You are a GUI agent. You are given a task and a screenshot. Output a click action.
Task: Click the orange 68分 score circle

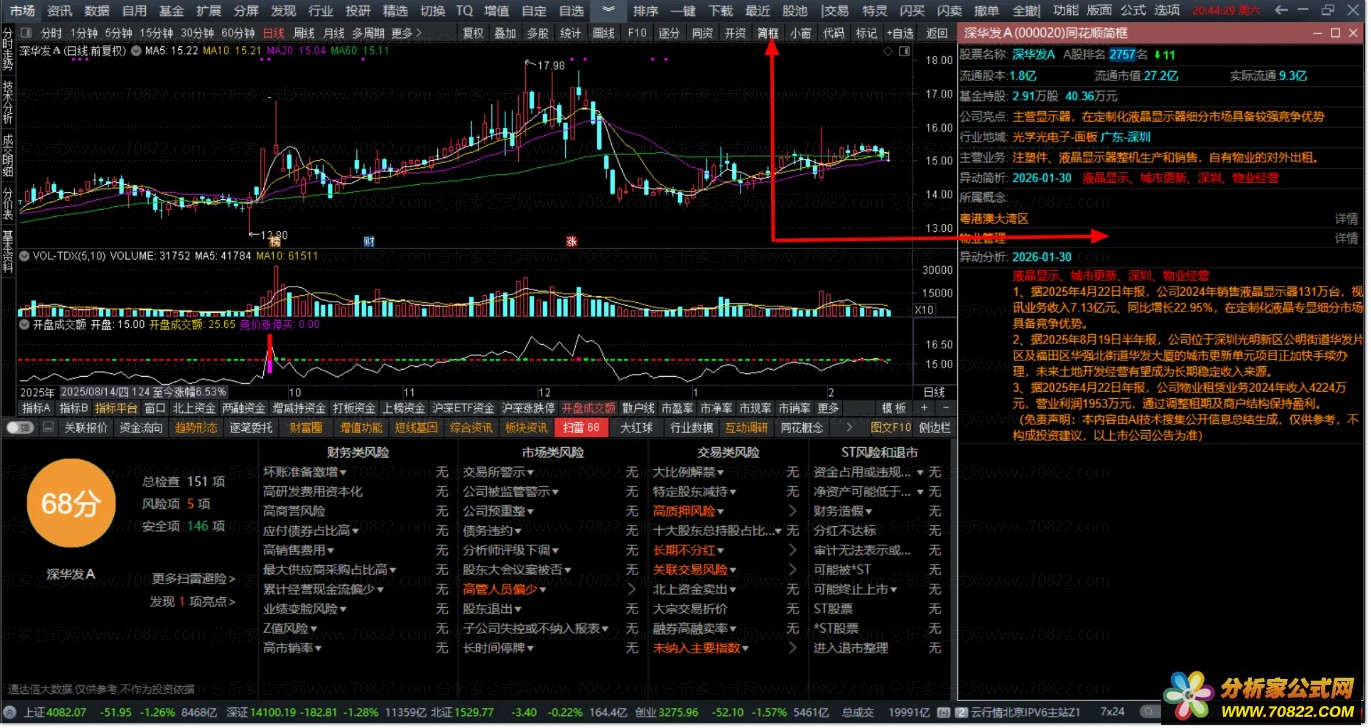pyautogui.click(x=70, y=503)
